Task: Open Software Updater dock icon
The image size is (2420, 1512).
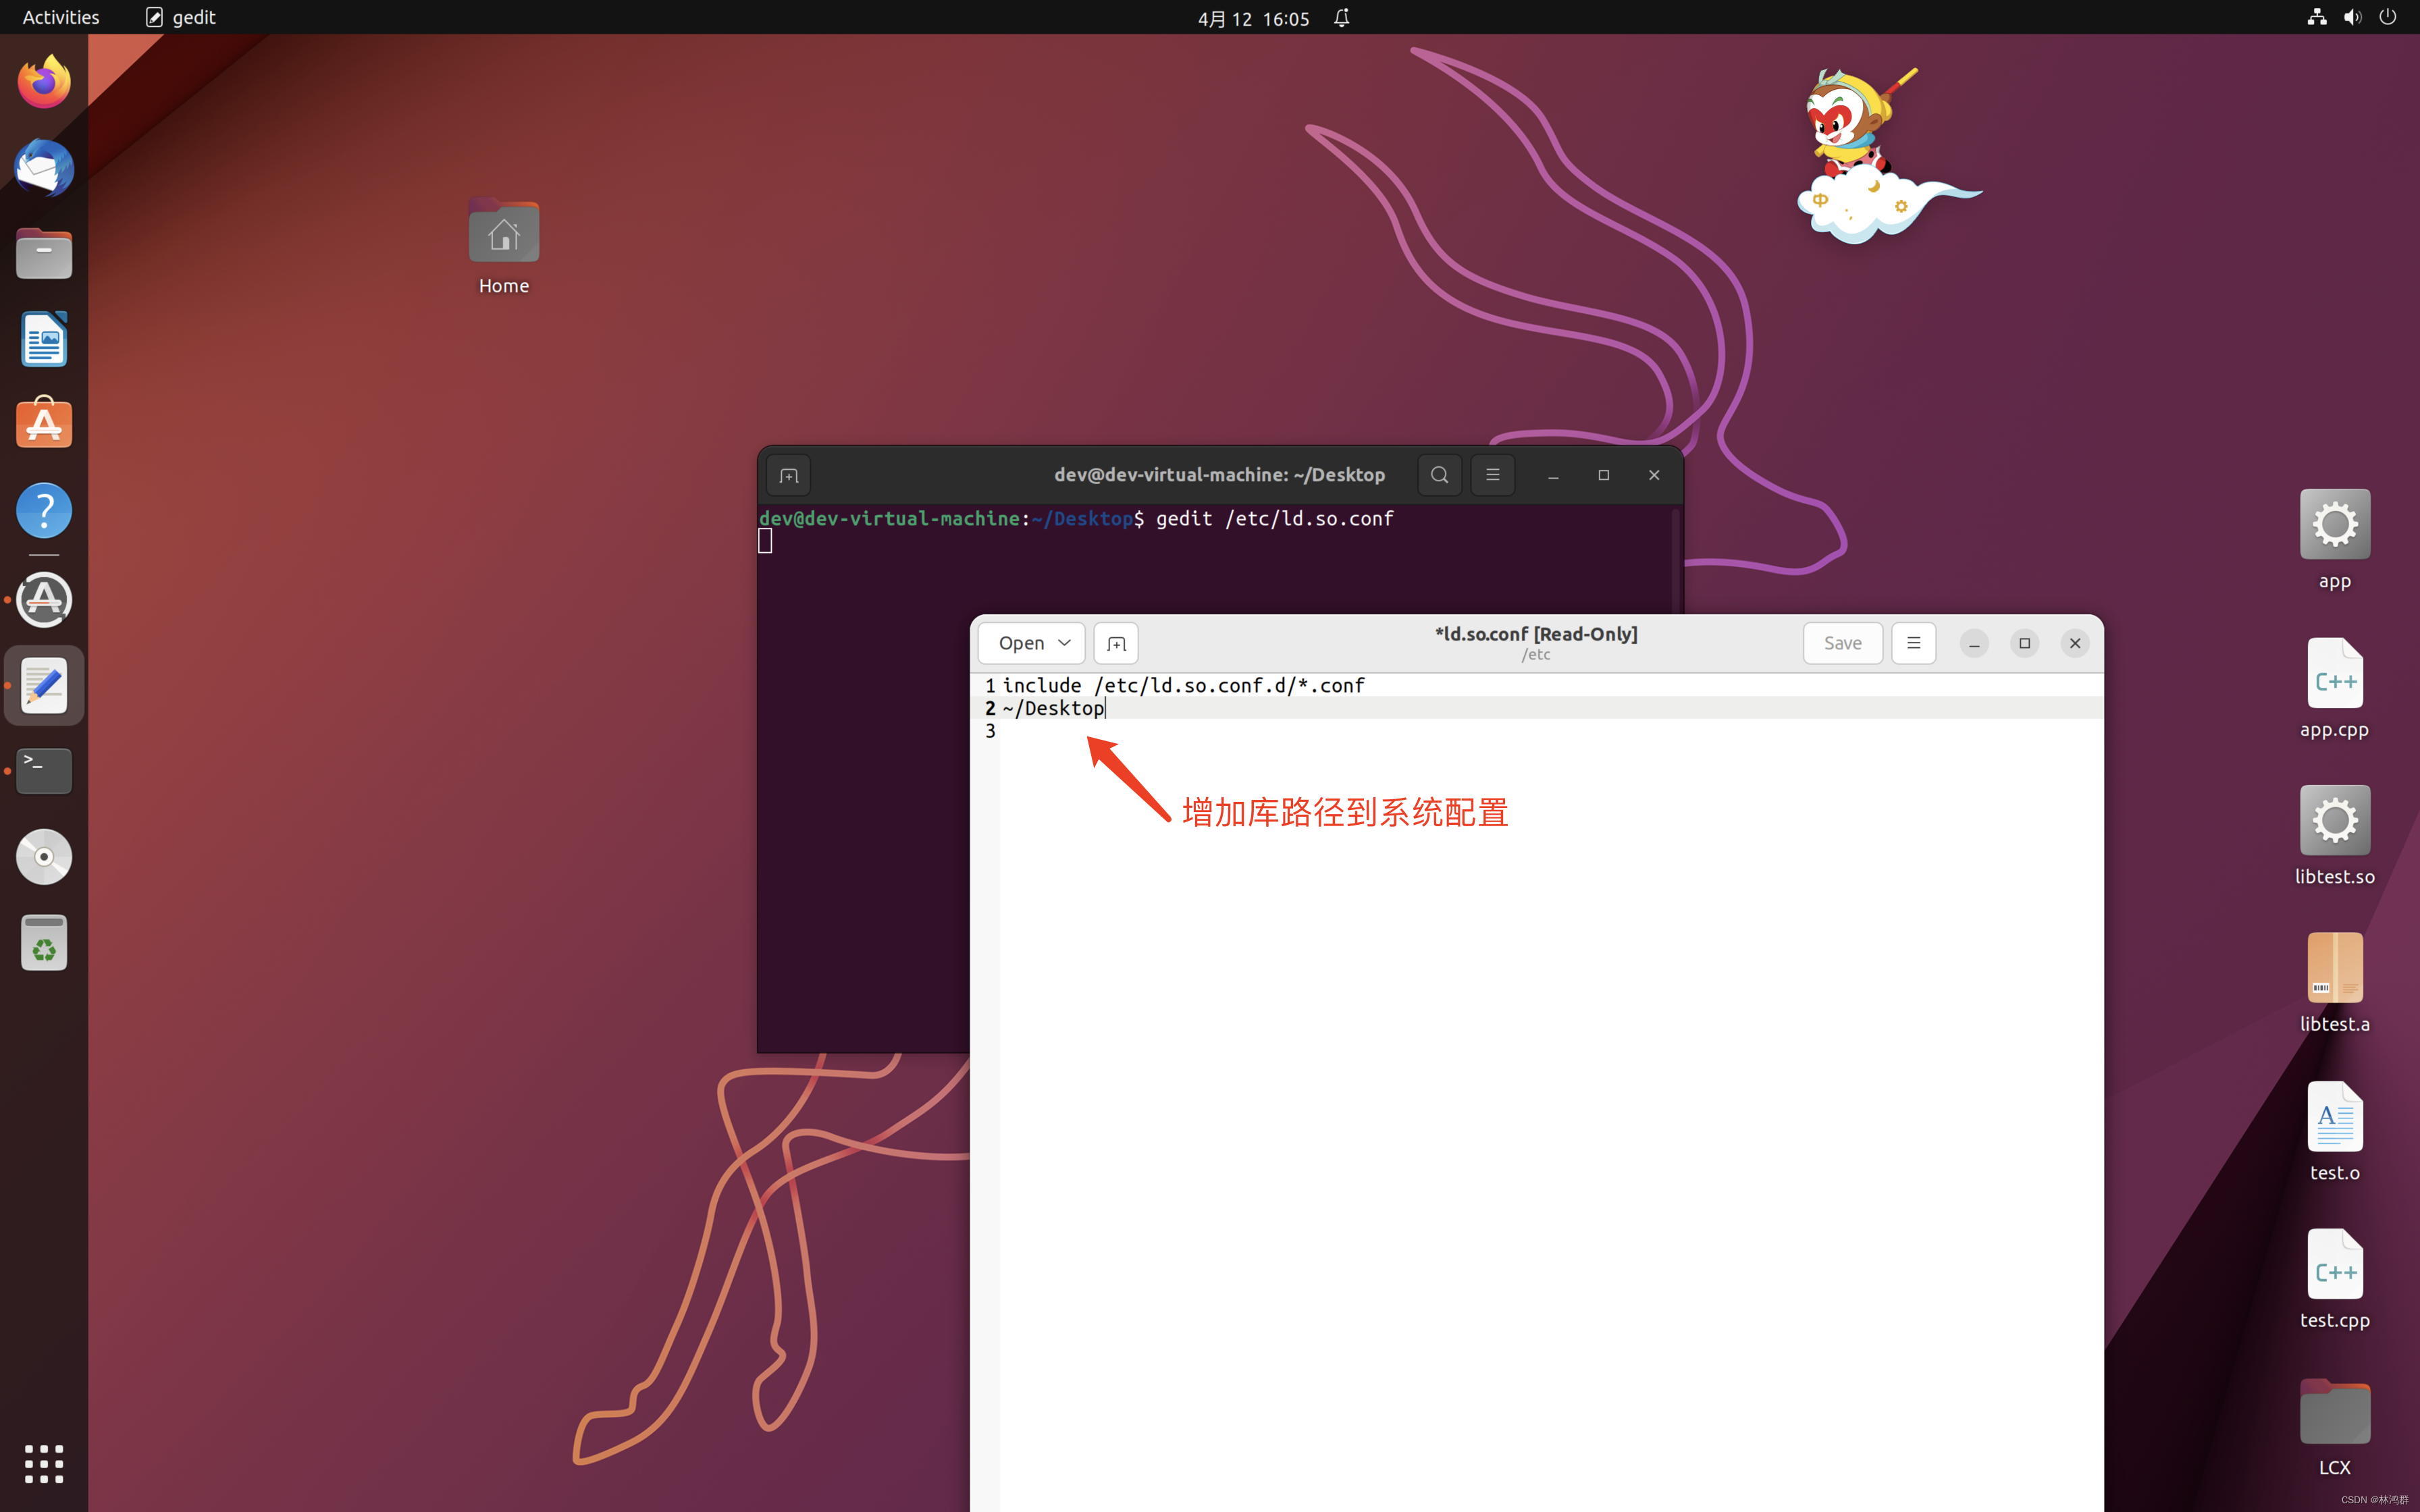Action: [44, 600]
